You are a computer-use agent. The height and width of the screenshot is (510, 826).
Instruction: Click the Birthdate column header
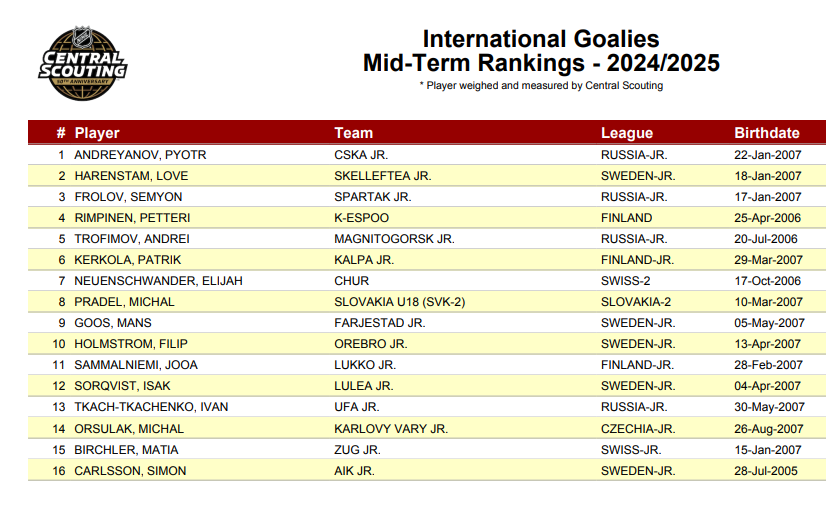[x=767, y=133]
